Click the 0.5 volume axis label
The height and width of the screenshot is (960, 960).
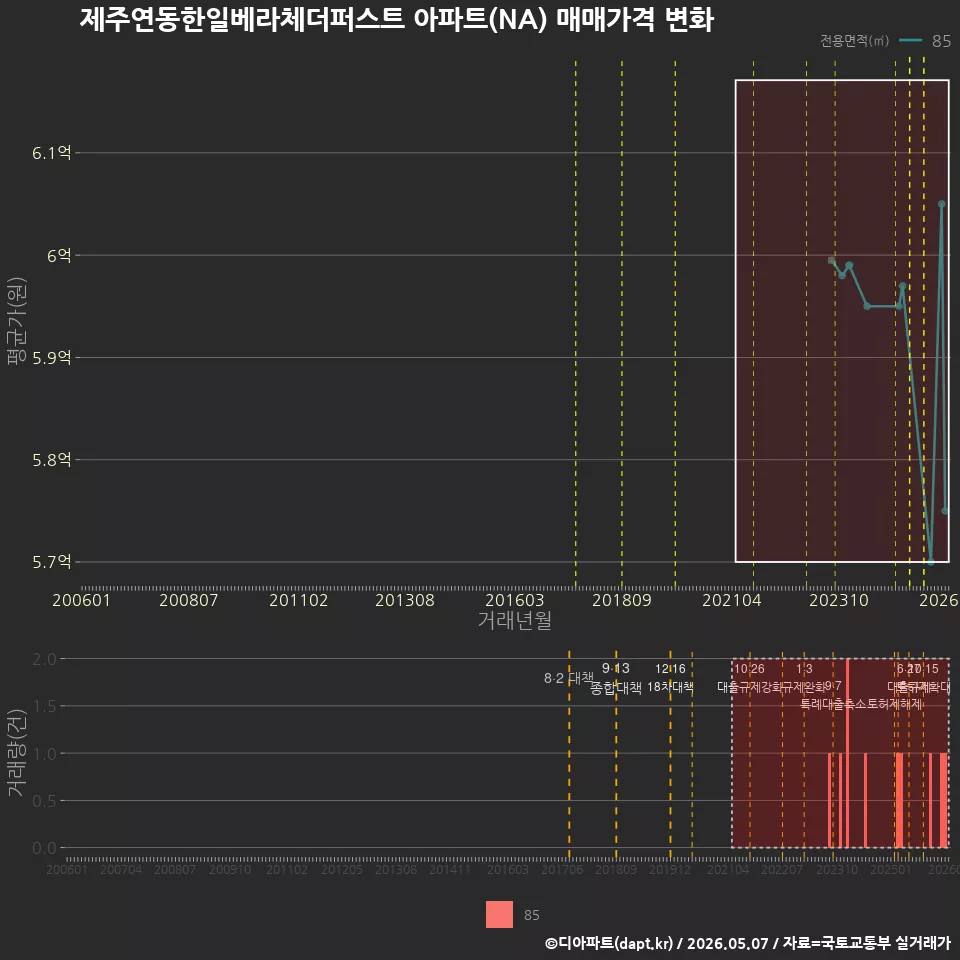tap(44, 801)
